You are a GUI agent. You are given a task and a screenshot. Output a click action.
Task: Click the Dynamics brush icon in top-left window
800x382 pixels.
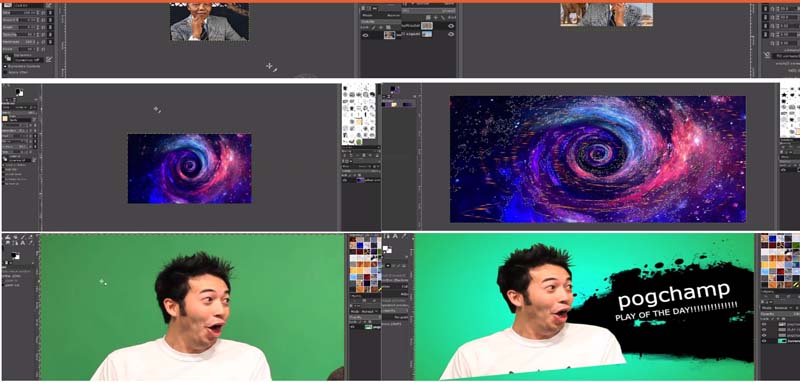[8, 58]
